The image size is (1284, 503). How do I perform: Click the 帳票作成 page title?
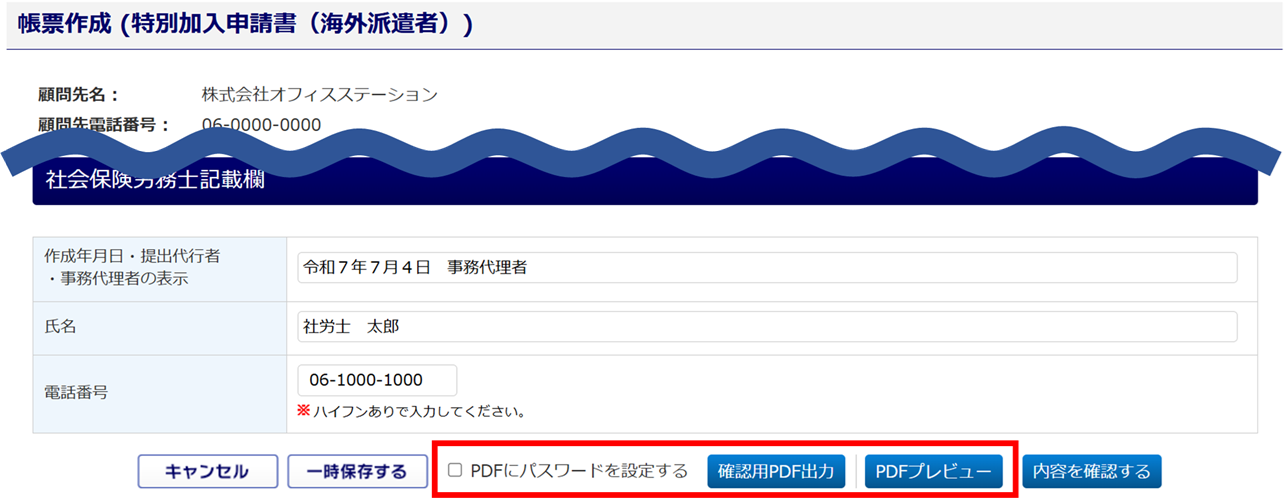(x=245, y=25)
